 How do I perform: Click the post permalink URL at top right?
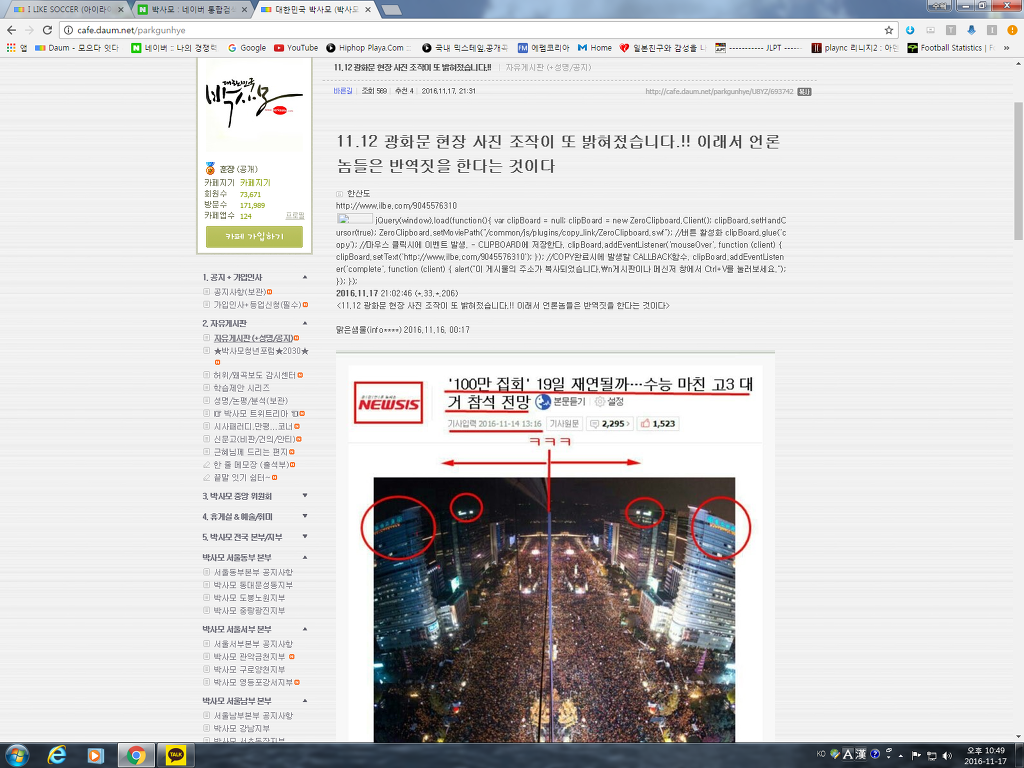(719, 91)
